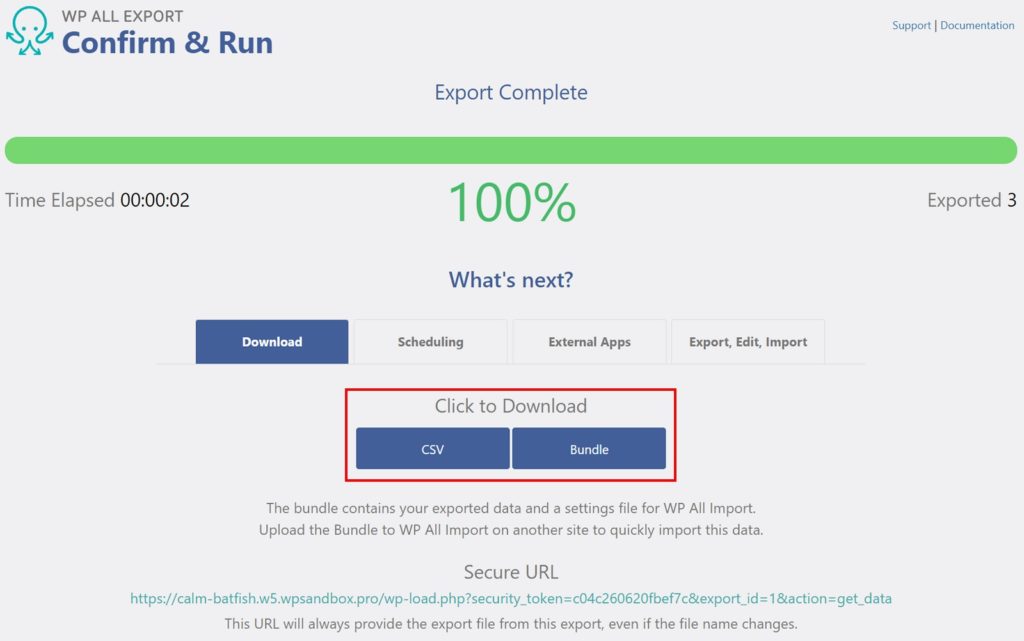The width and height of the screenshot is (1024, 641).
Task: Download the CSV export file
Action: coord(432,448)
